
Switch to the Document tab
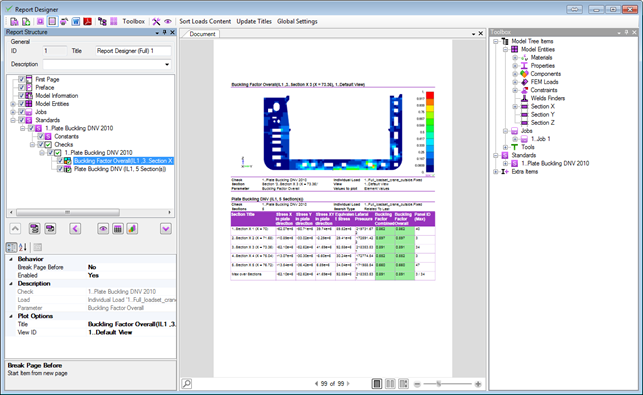tap(202, 34)
